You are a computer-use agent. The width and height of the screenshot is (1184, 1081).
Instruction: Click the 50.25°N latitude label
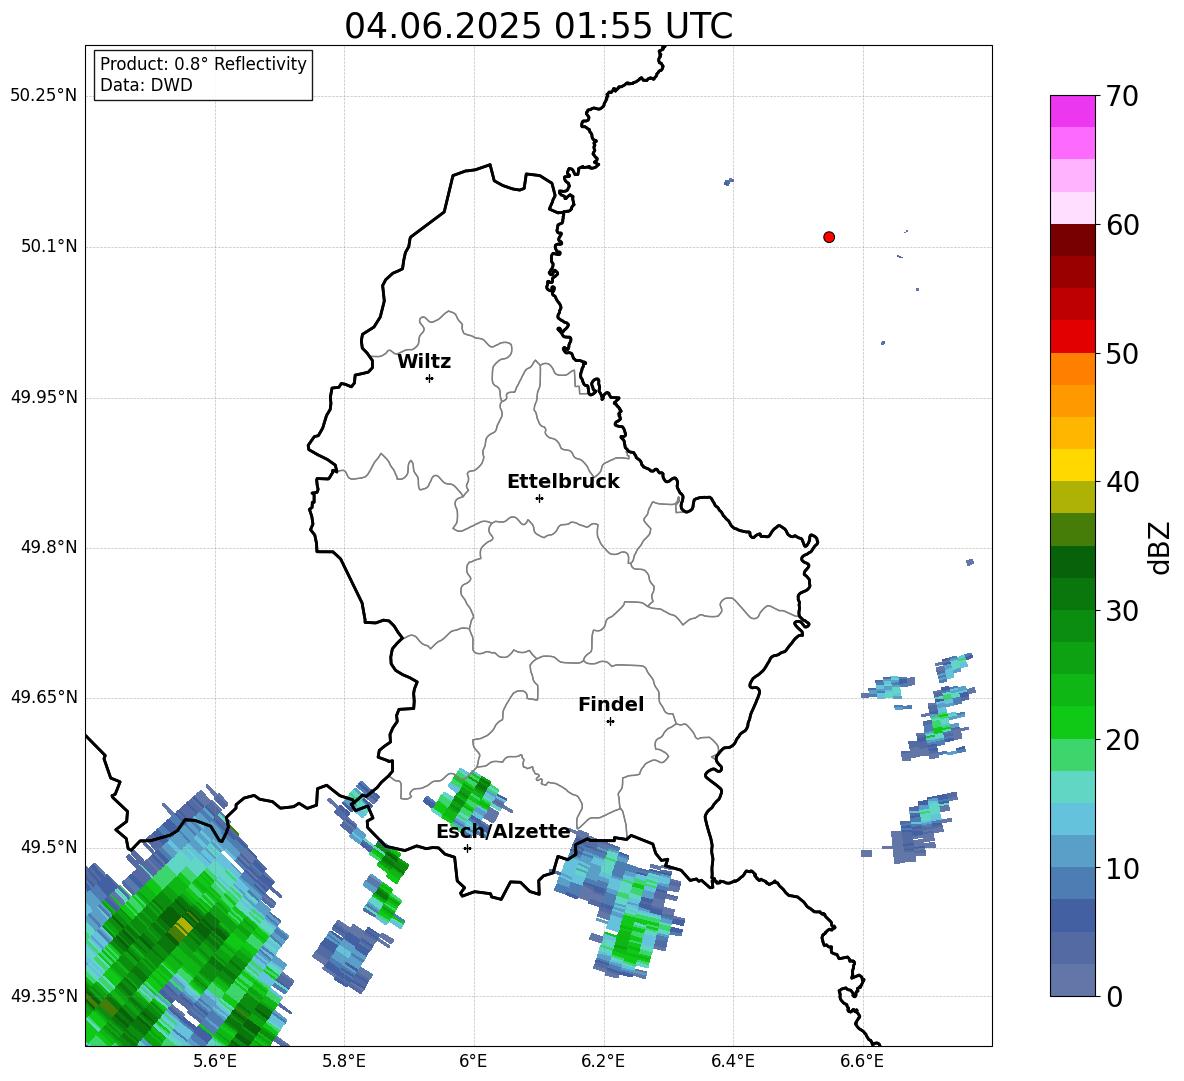43,96
